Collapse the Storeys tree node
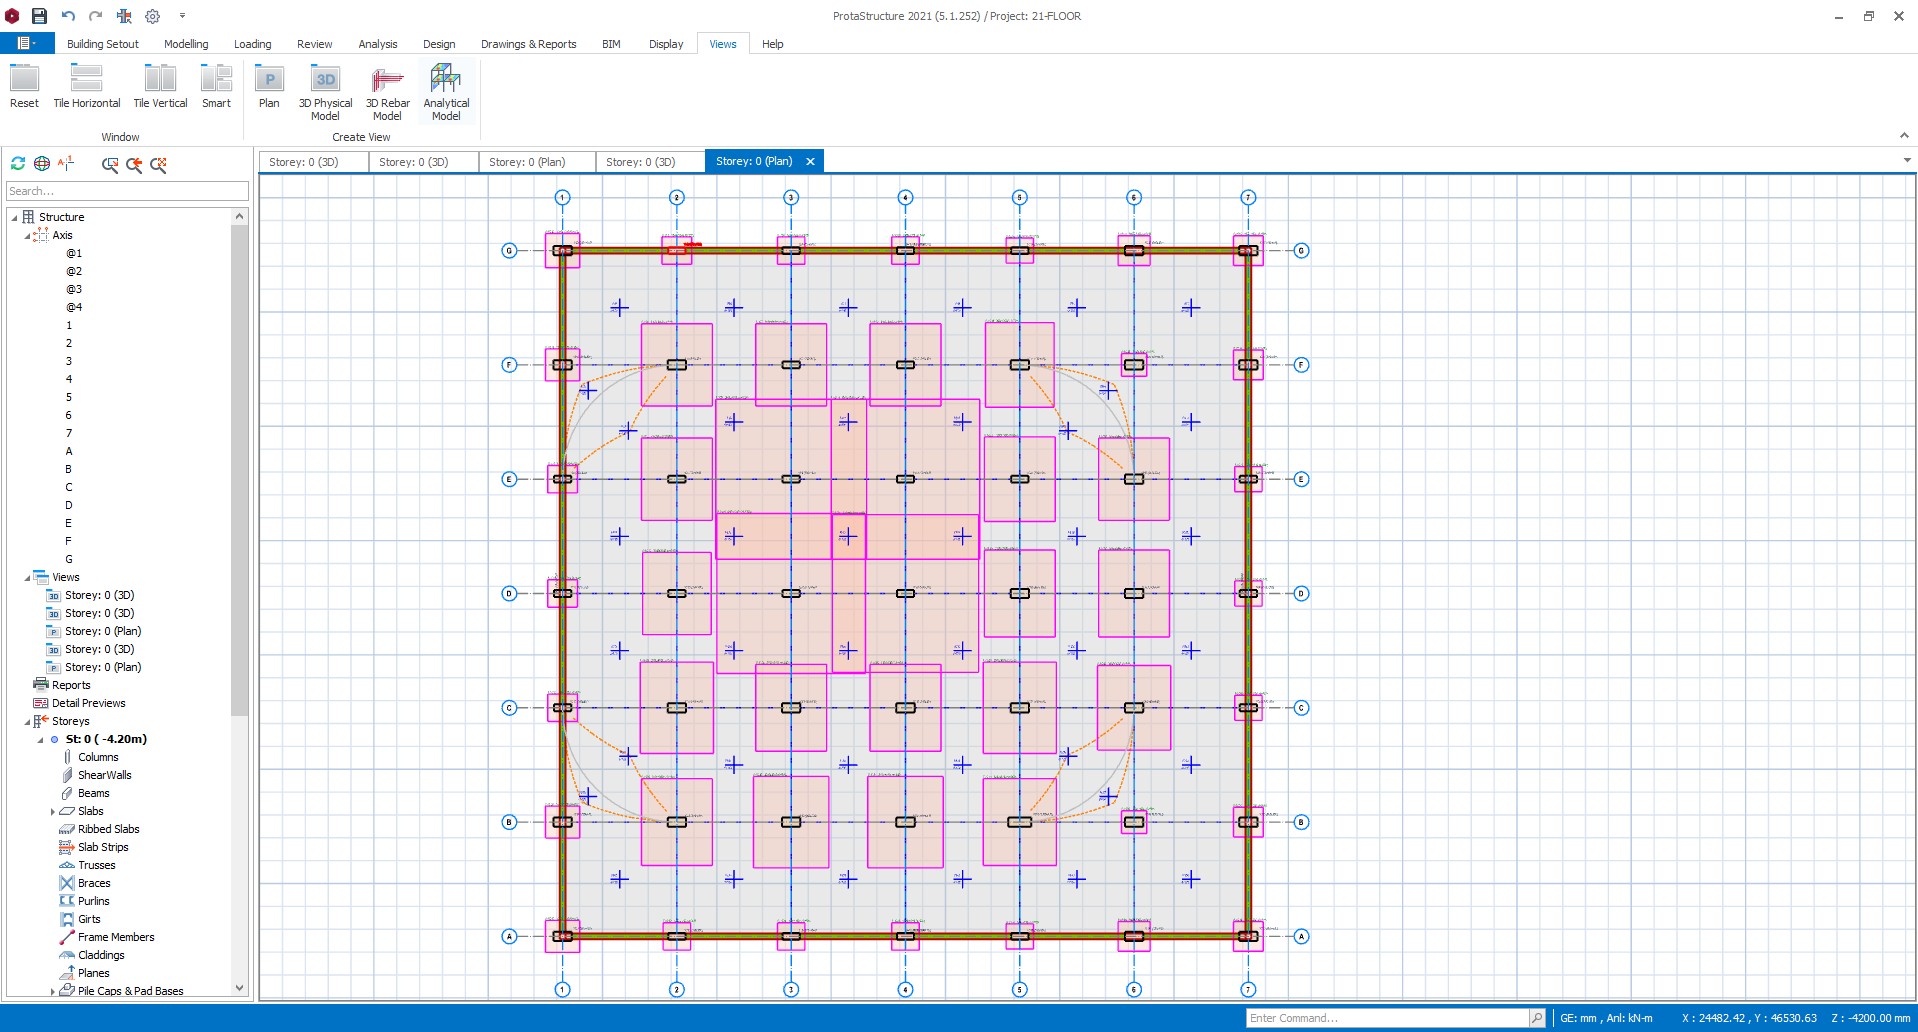Image resolution: width=1918 pixels, height=1032 pixels. tap(27, 722)
